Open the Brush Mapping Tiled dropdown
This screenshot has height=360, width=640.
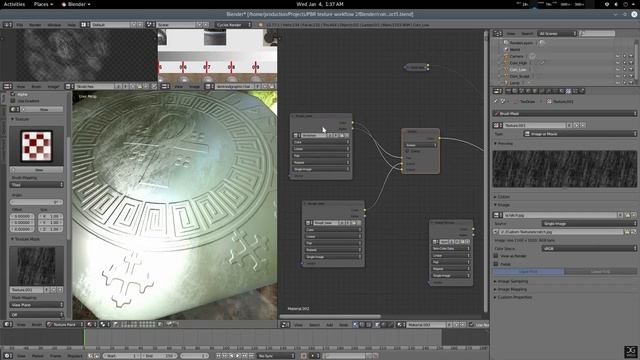(x=36, y=185)
